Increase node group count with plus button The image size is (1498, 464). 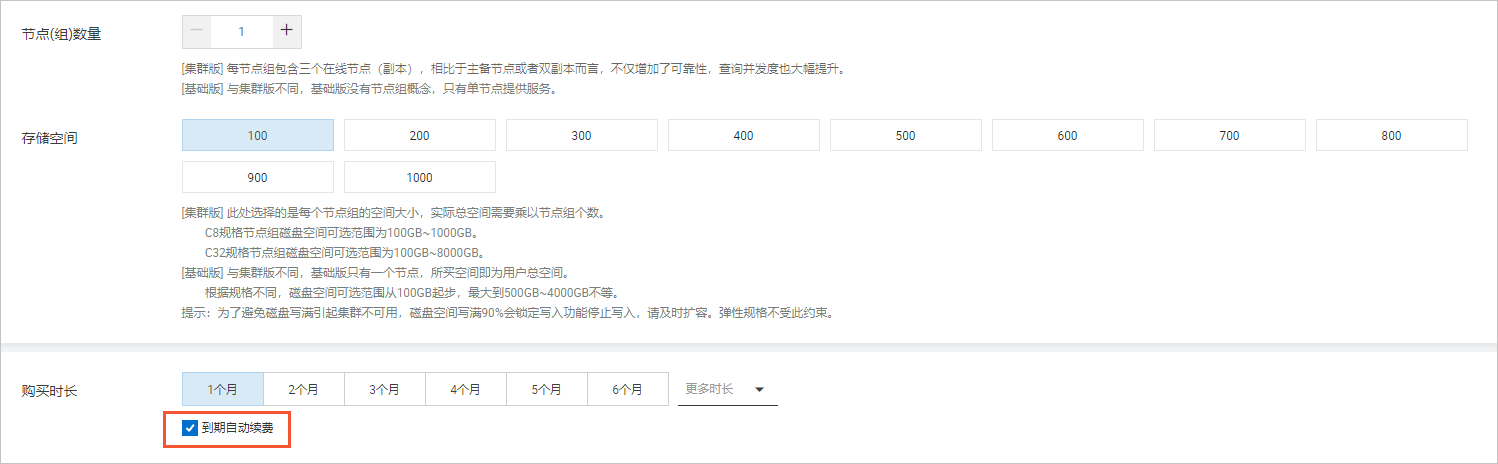(x=286, y=31)
